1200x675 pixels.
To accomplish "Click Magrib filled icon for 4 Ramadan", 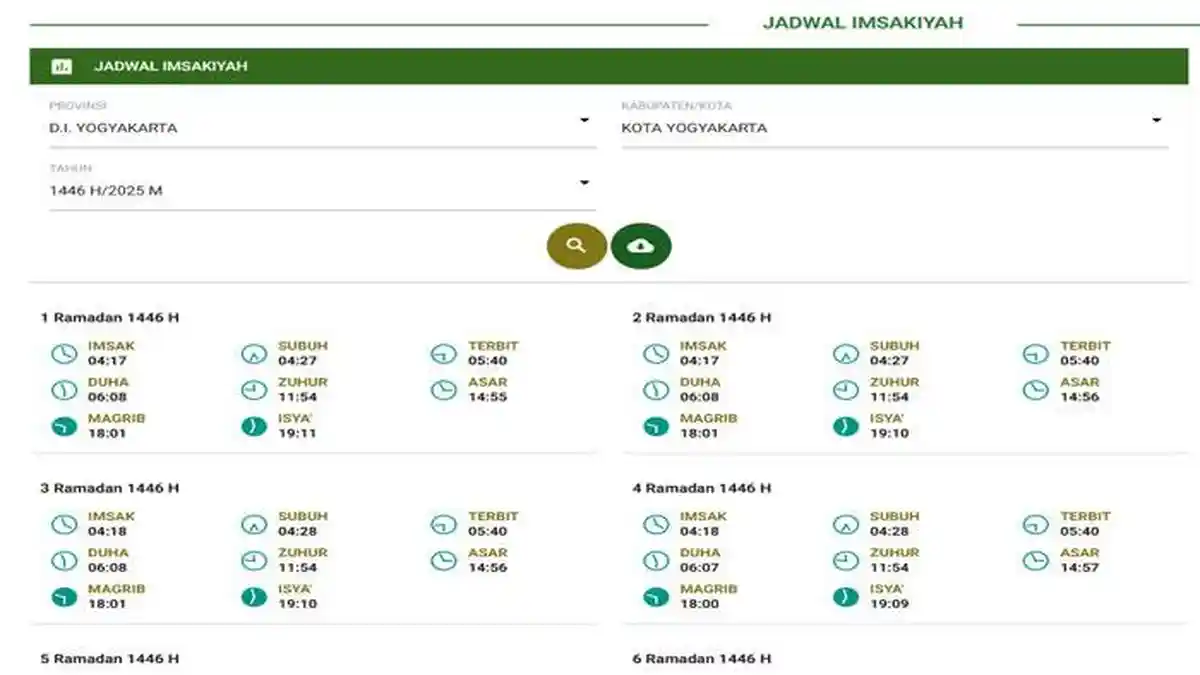I will tap(656, 597).
